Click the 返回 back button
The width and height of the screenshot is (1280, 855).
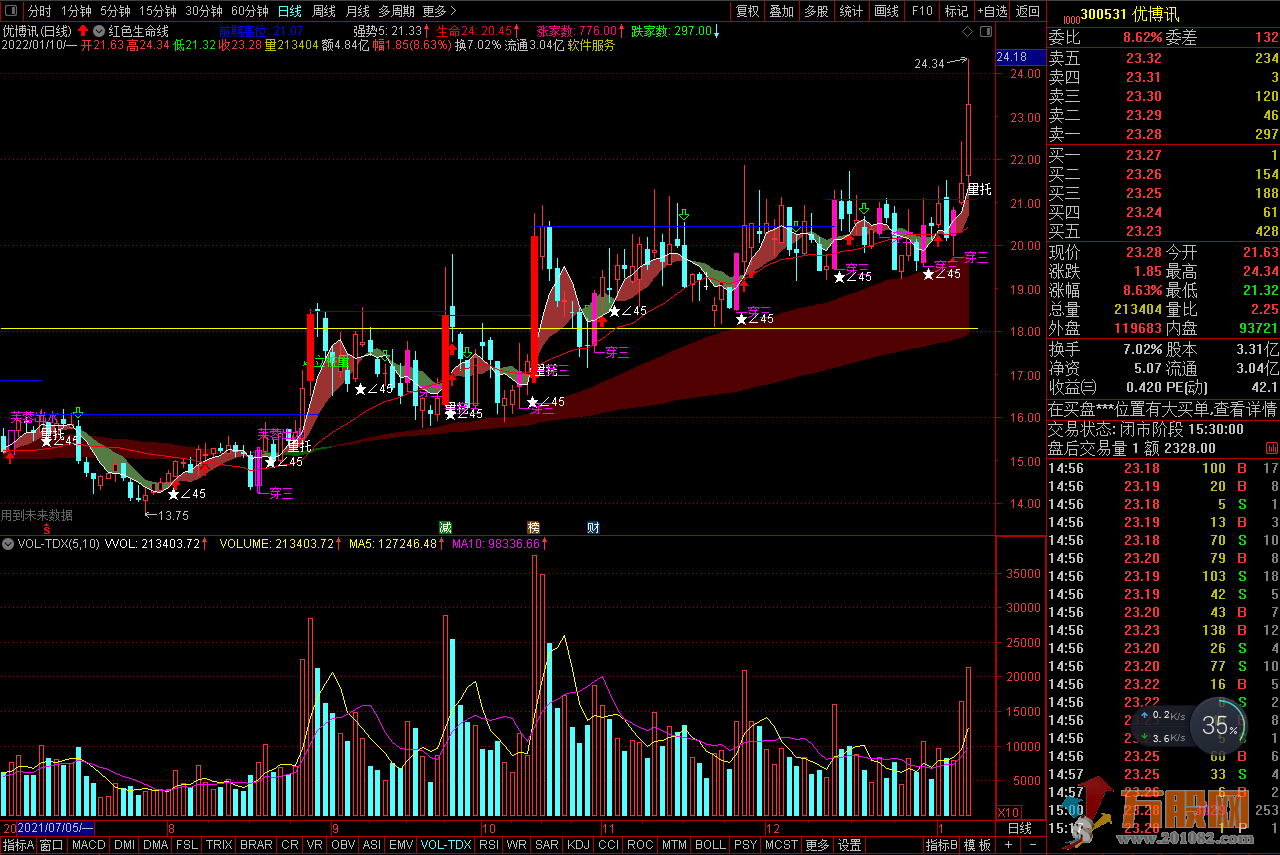[x=1027, y=11]
